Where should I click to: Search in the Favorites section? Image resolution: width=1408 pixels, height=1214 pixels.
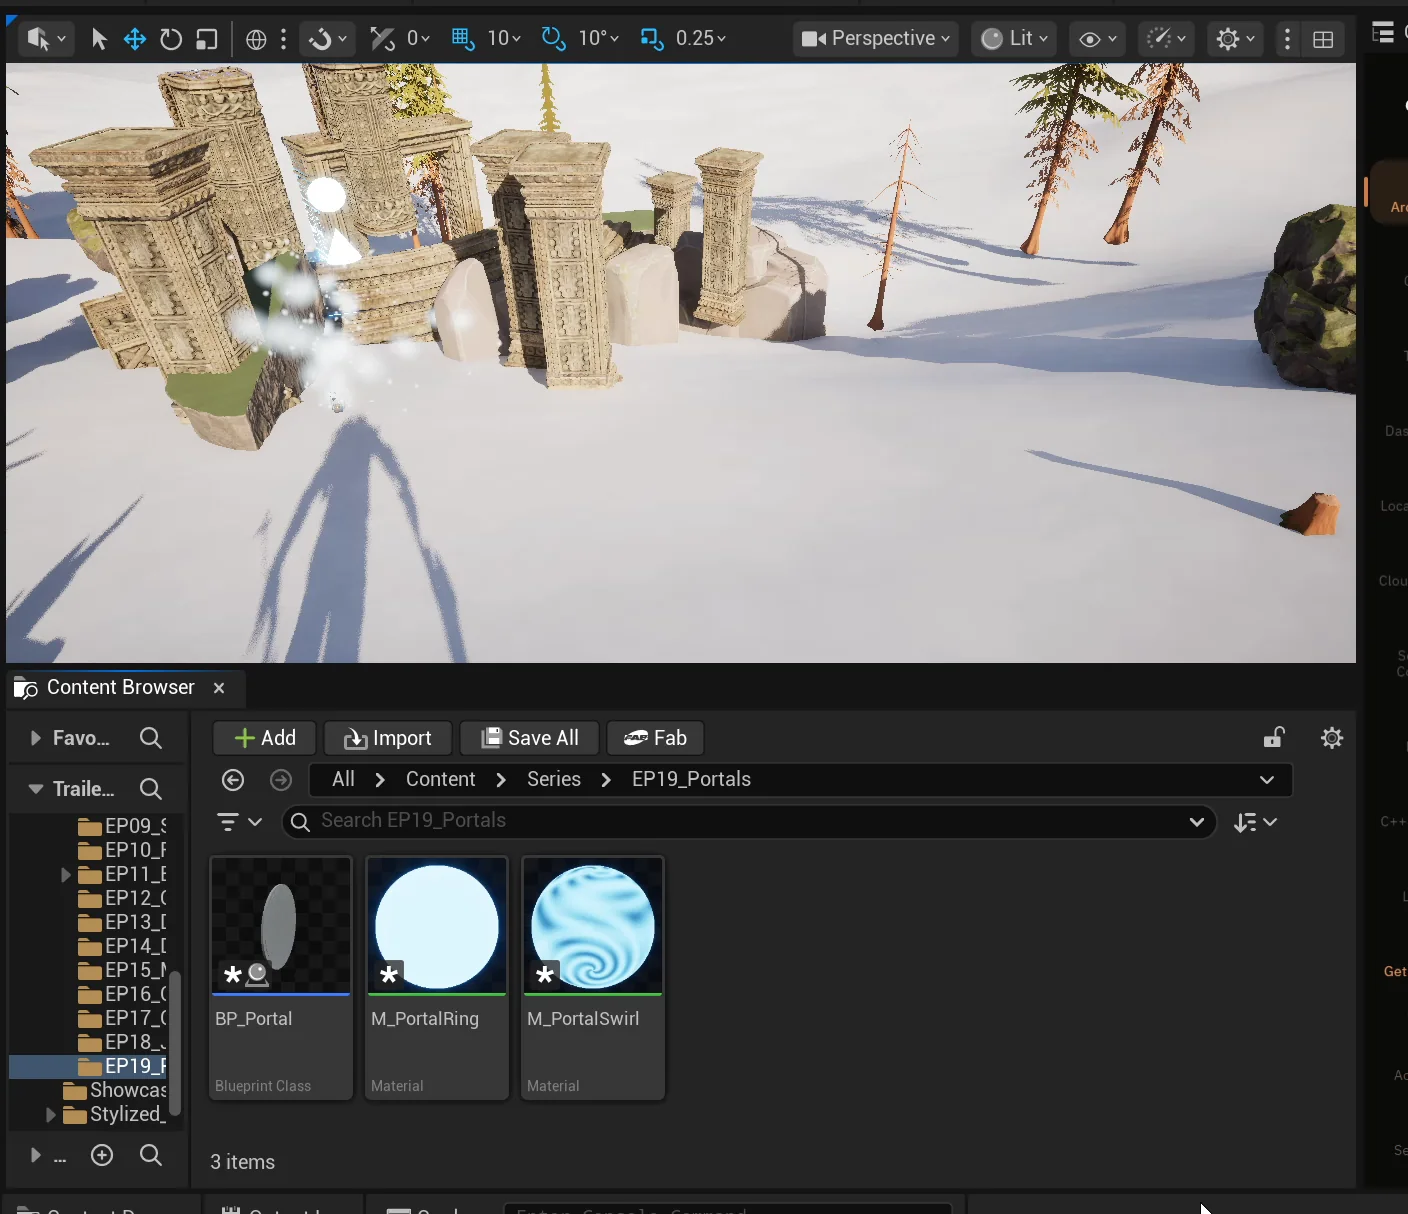(151, 738)
